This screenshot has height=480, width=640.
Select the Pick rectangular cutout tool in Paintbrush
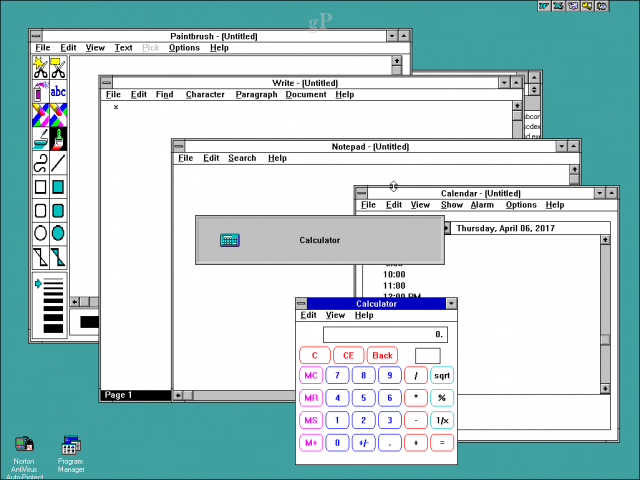[58, 68]
